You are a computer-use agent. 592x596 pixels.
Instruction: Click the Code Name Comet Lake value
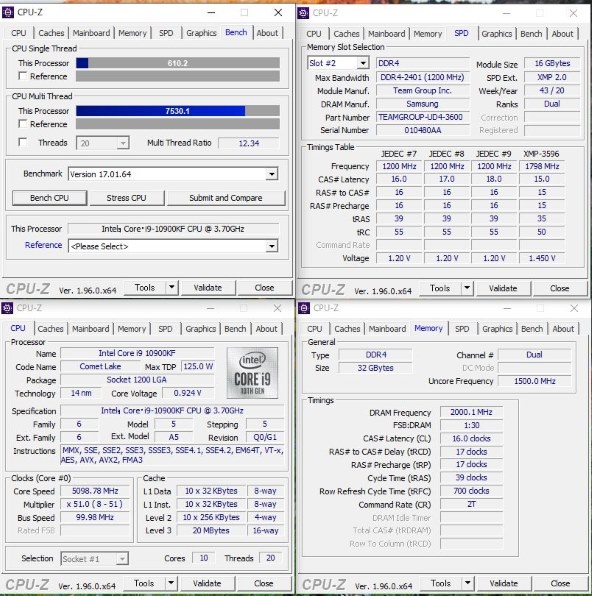100,366
